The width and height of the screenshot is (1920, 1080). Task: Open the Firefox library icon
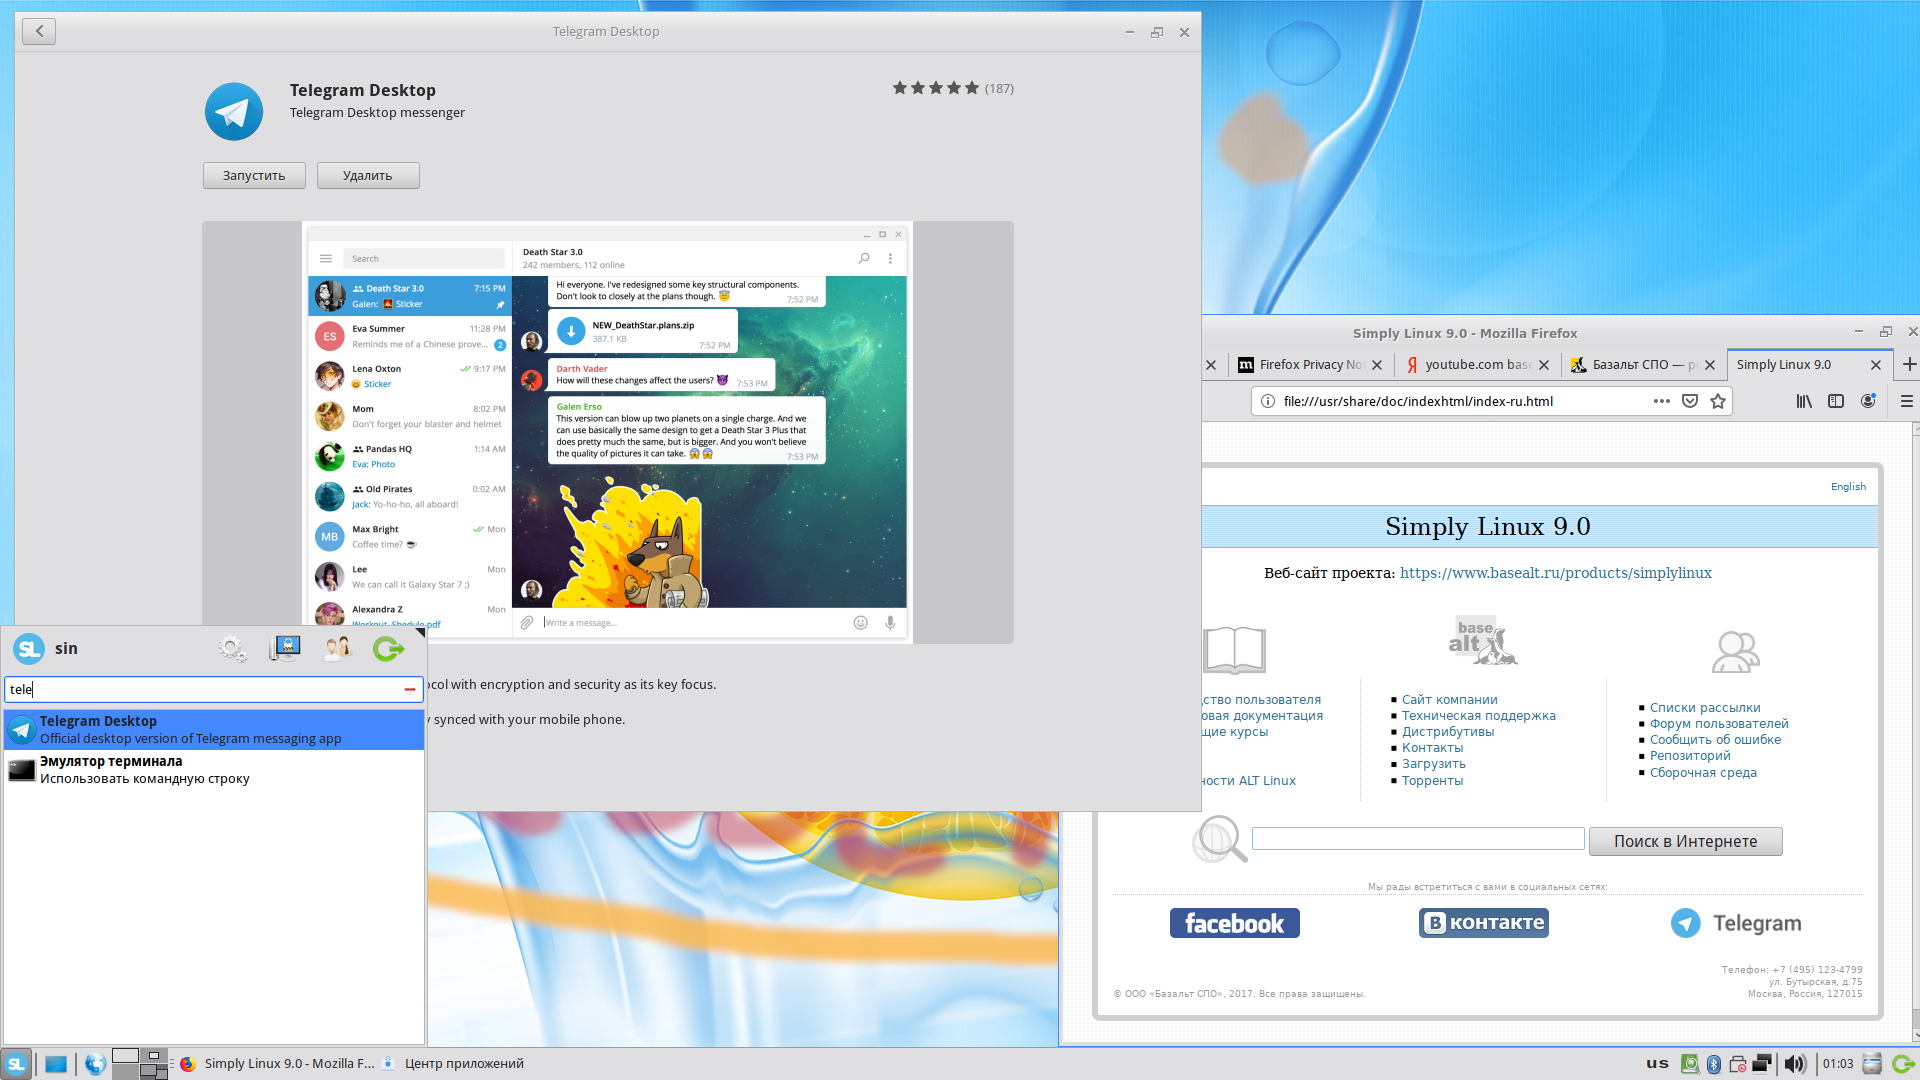coord(1804,401)
